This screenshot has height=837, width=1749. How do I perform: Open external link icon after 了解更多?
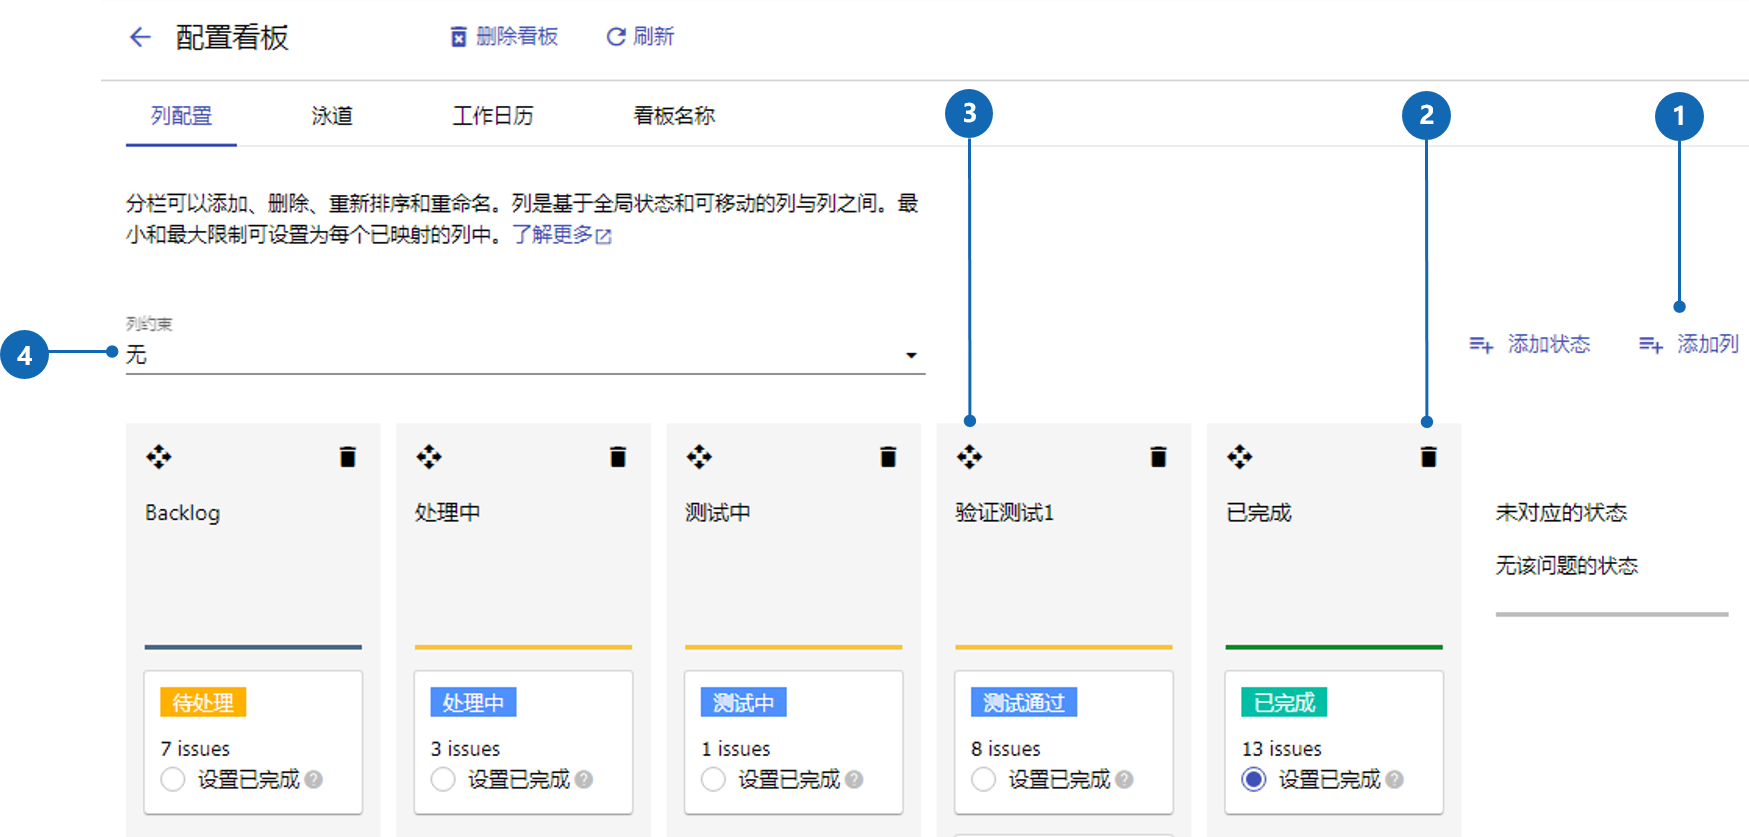click(603, 236)
